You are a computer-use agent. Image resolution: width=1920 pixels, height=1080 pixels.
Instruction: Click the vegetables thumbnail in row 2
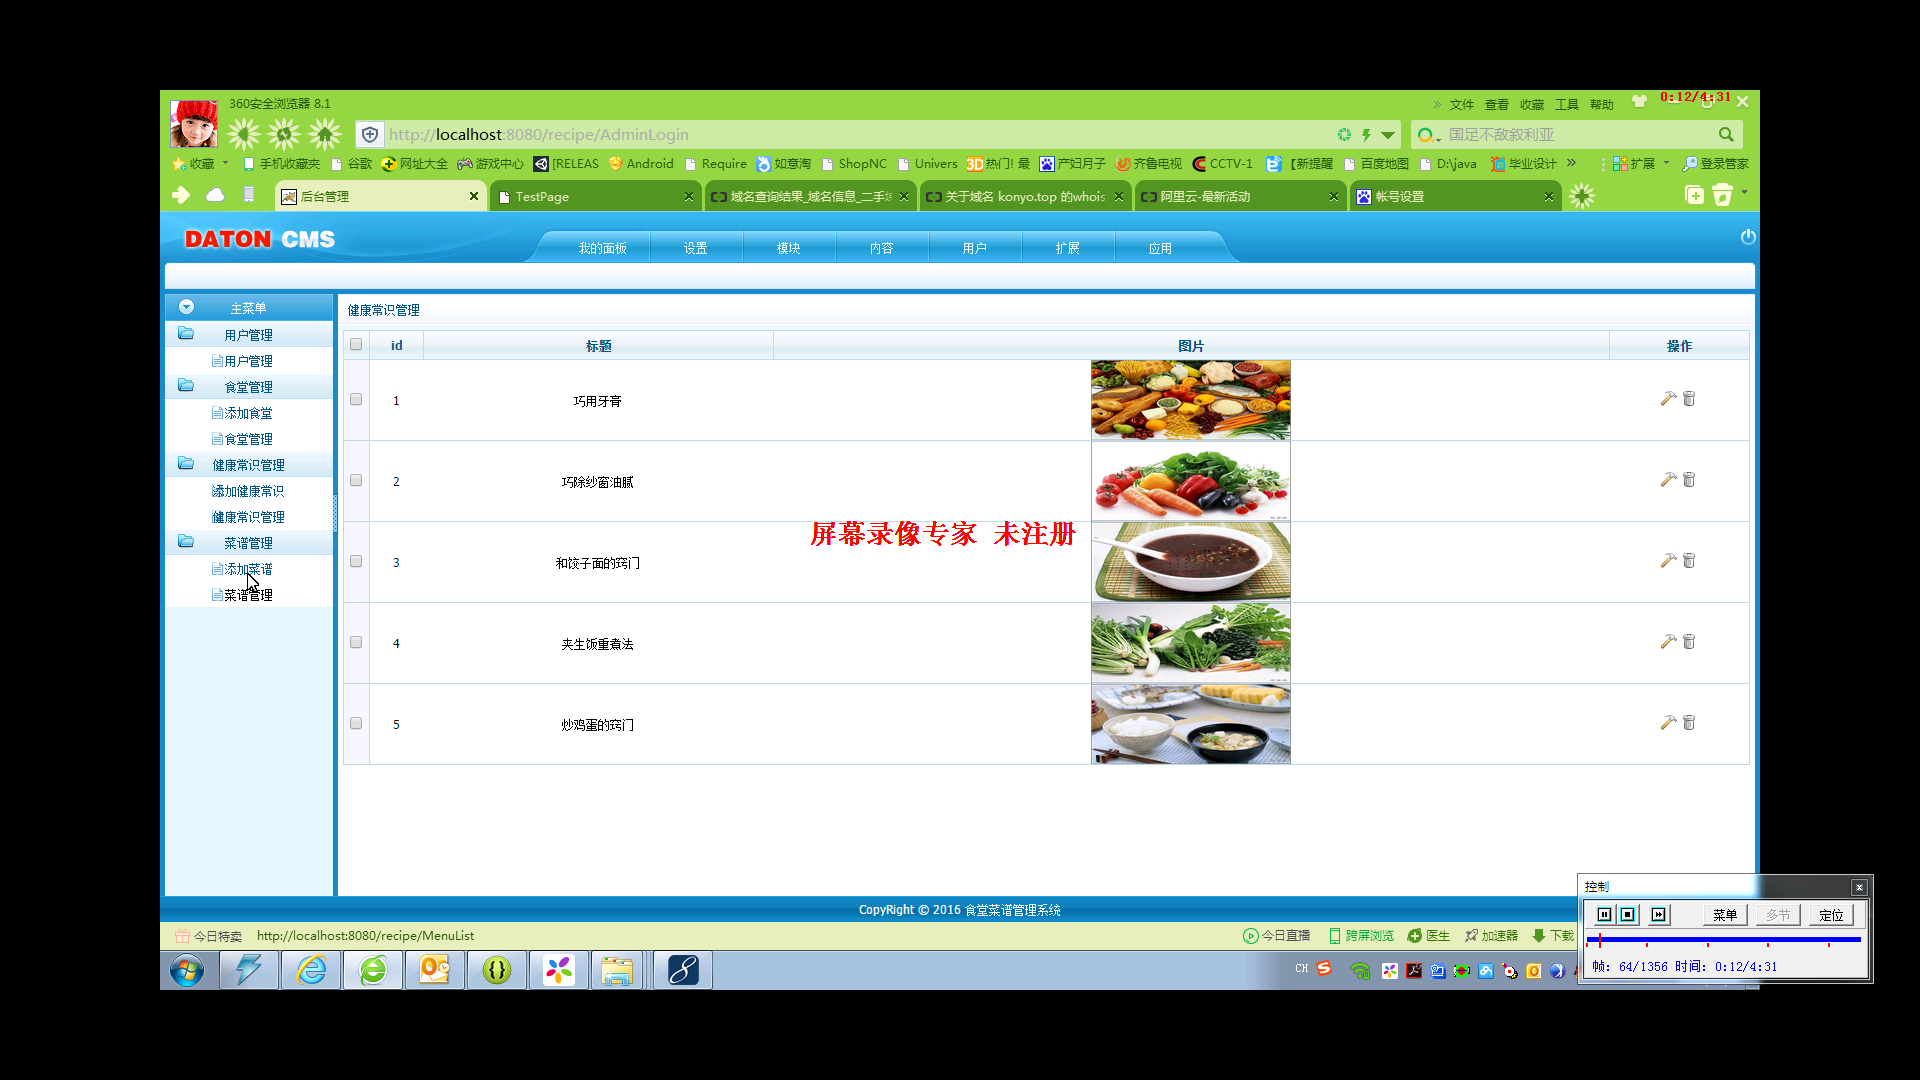point(1191,481)
